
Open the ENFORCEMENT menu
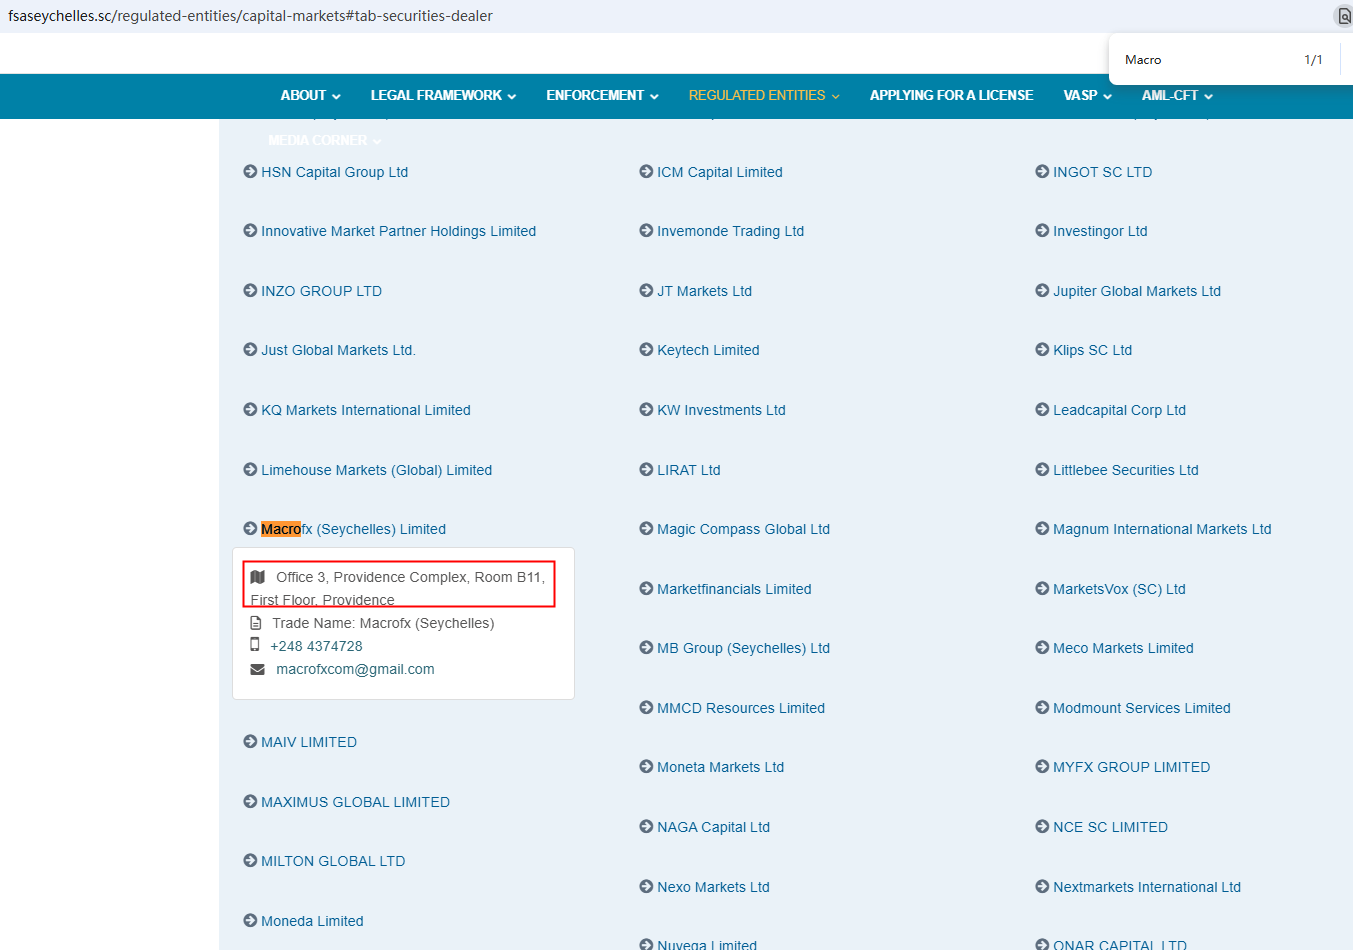pyautogui.click(x=602, y=96)
